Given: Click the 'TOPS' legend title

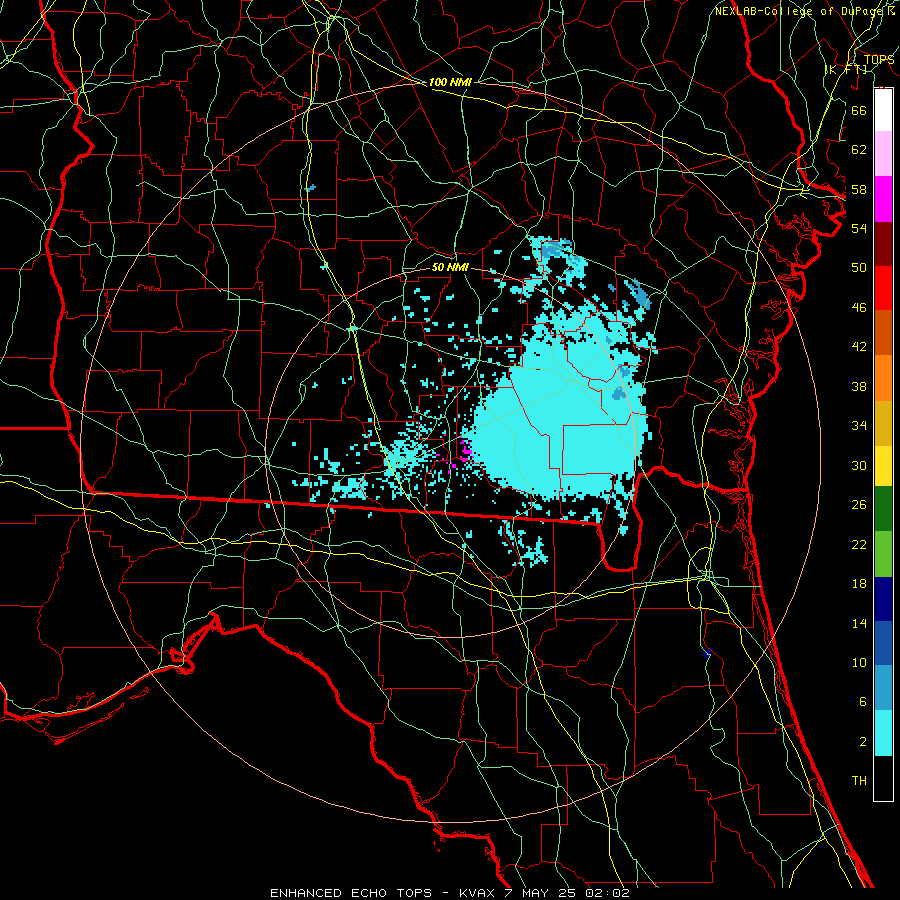Looking at the screenshot, I should click(x=879, y=60).
